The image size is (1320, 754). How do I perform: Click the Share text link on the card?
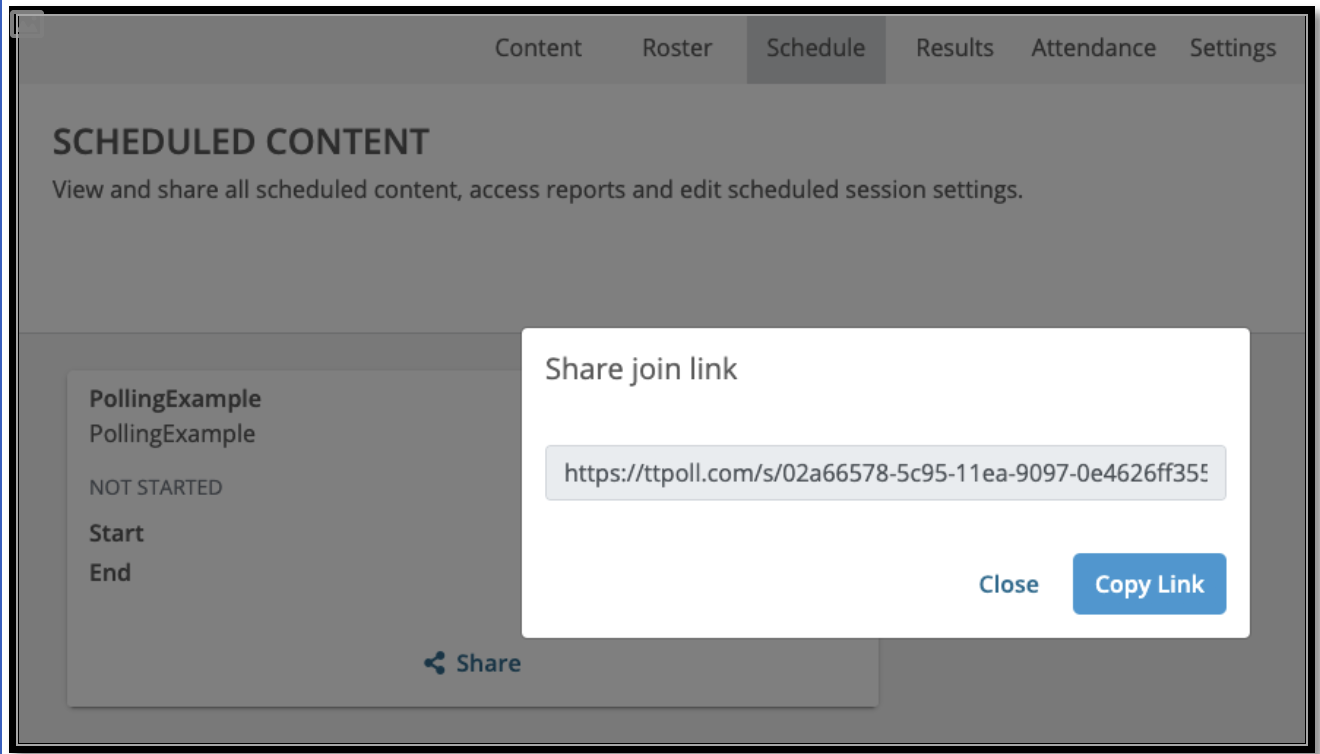488,663
